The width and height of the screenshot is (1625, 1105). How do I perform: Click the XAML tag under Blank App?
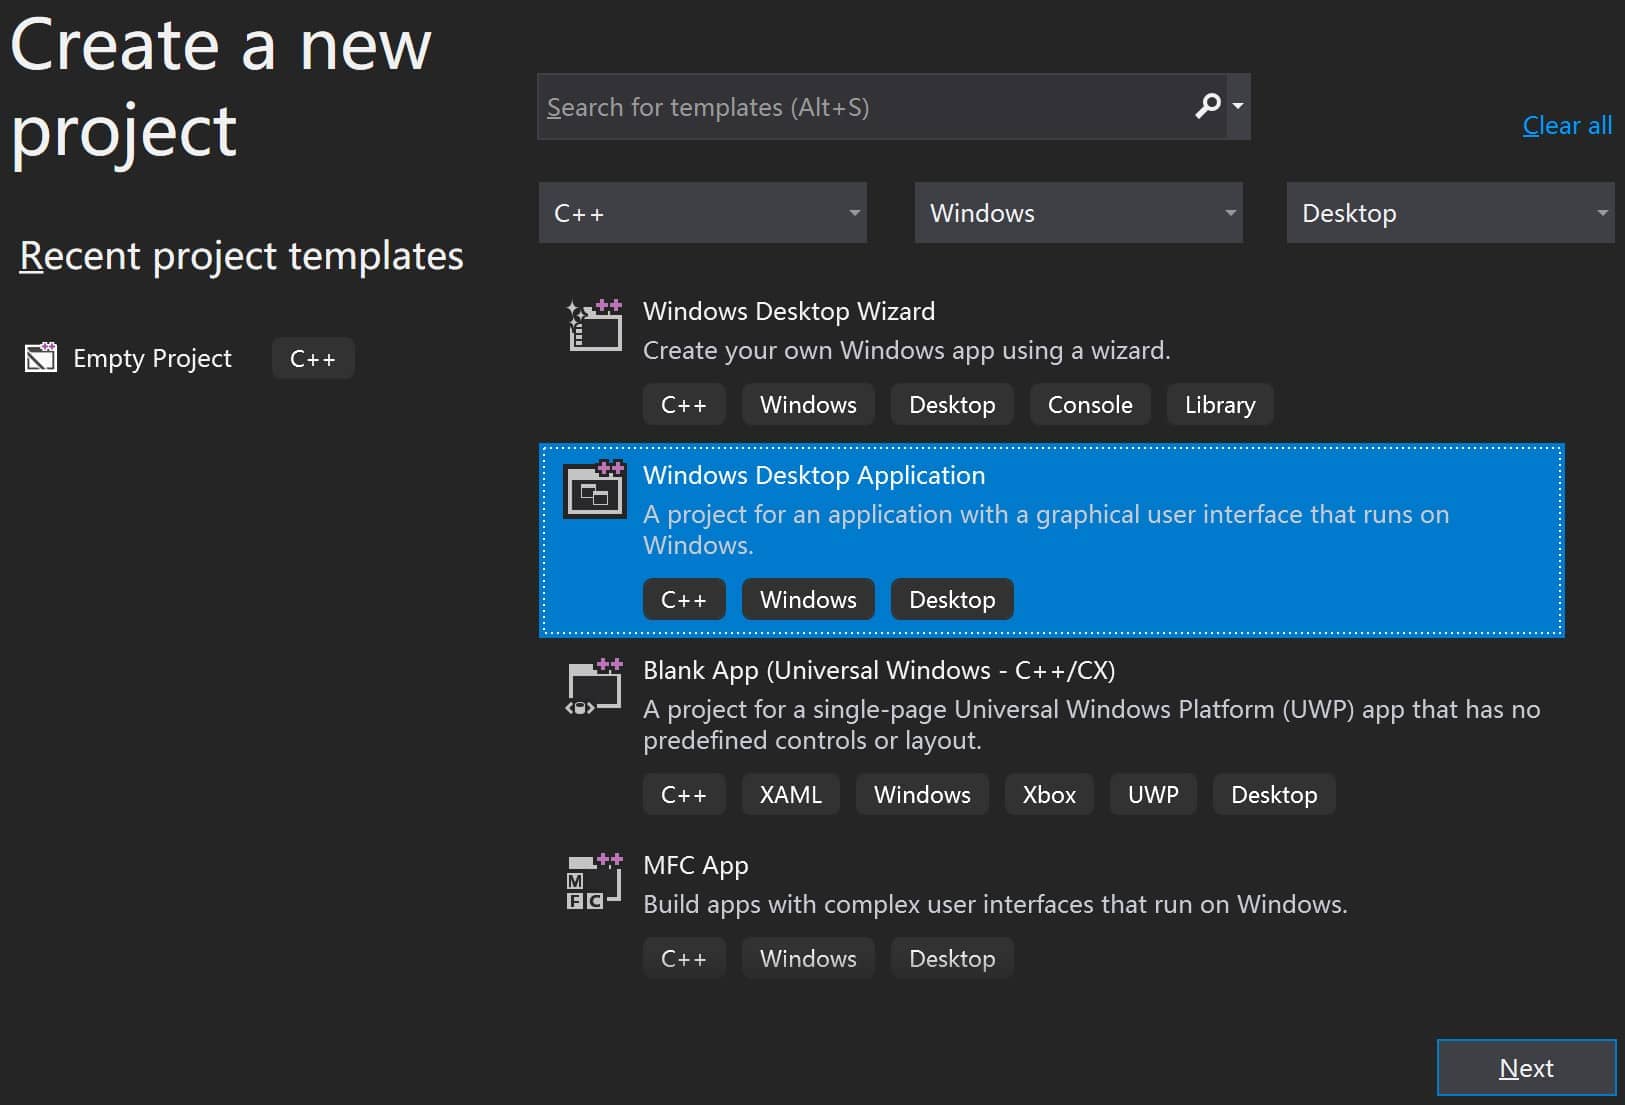click(790, 795)
